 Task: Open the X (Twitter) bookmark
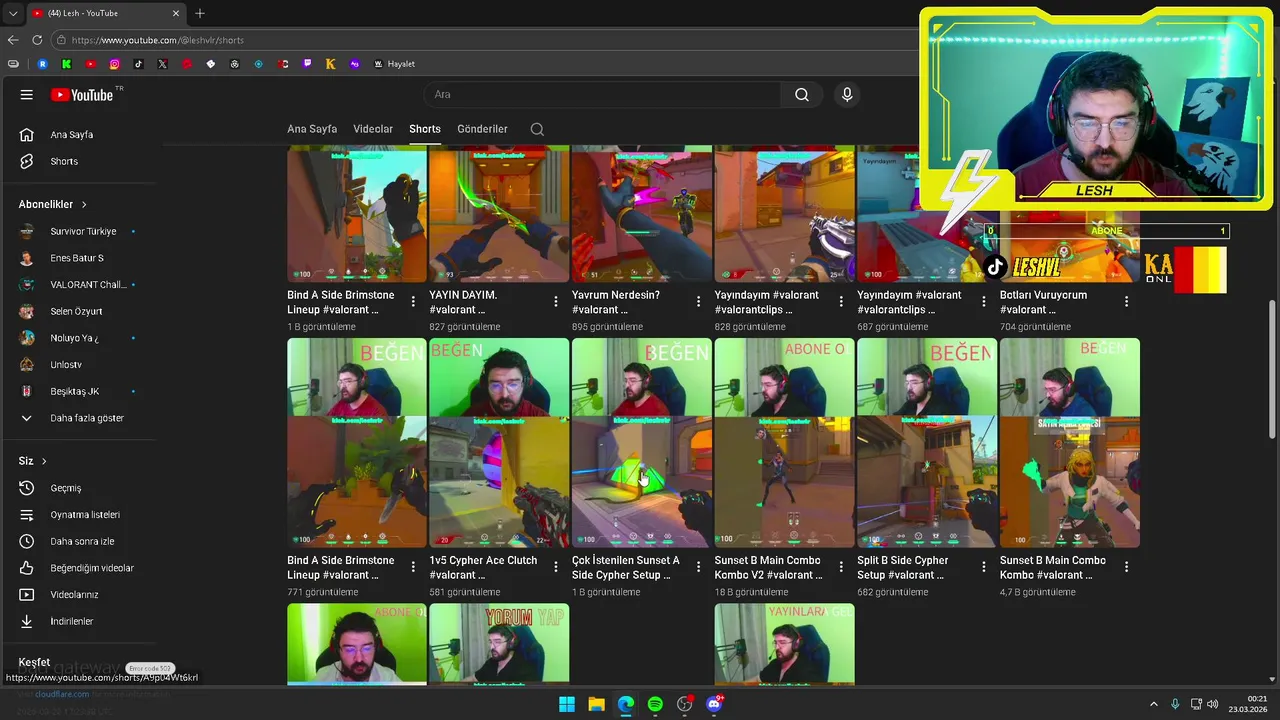pos(162,64)
